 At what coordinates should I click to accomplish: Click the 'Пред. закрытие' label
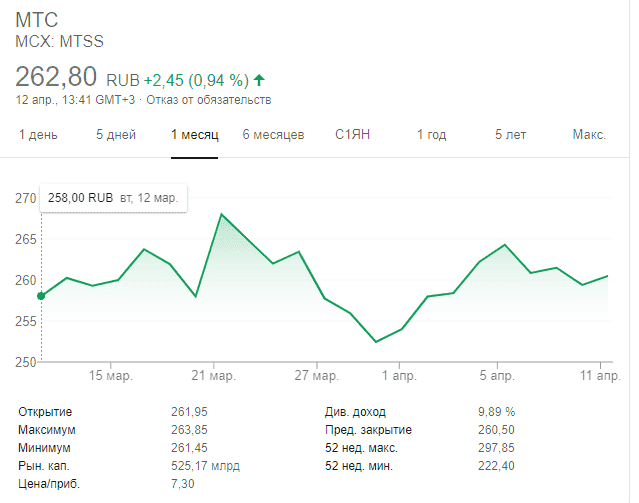pyautogui.click(x=368, y=430)
